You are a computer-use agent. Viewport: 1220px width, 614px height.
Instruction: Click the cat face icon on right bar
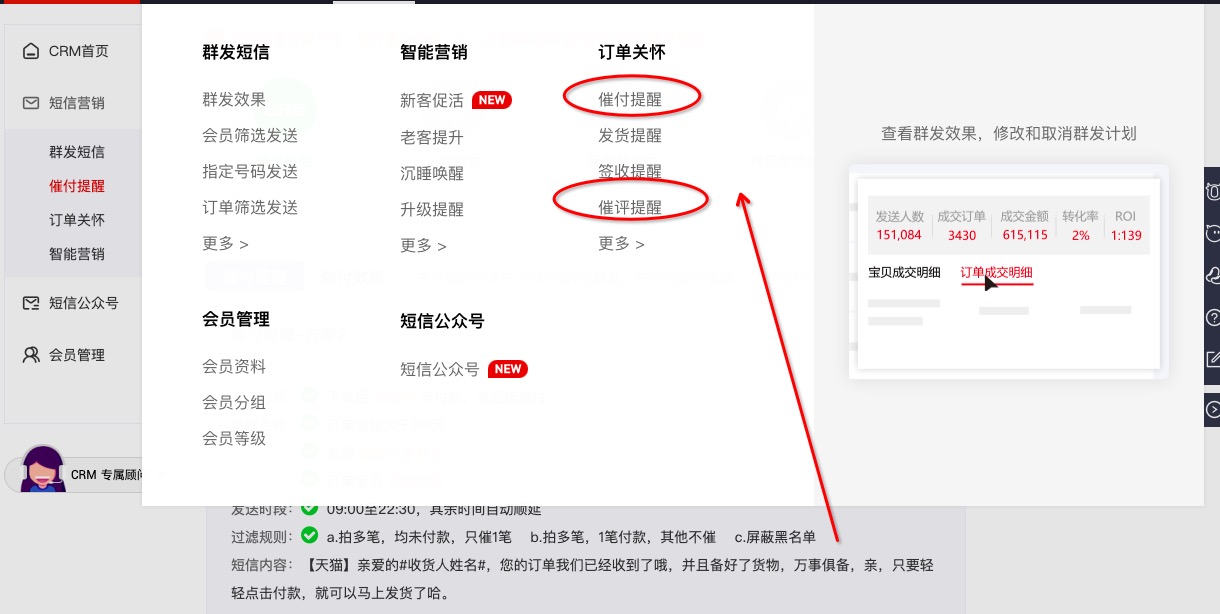1213,232
